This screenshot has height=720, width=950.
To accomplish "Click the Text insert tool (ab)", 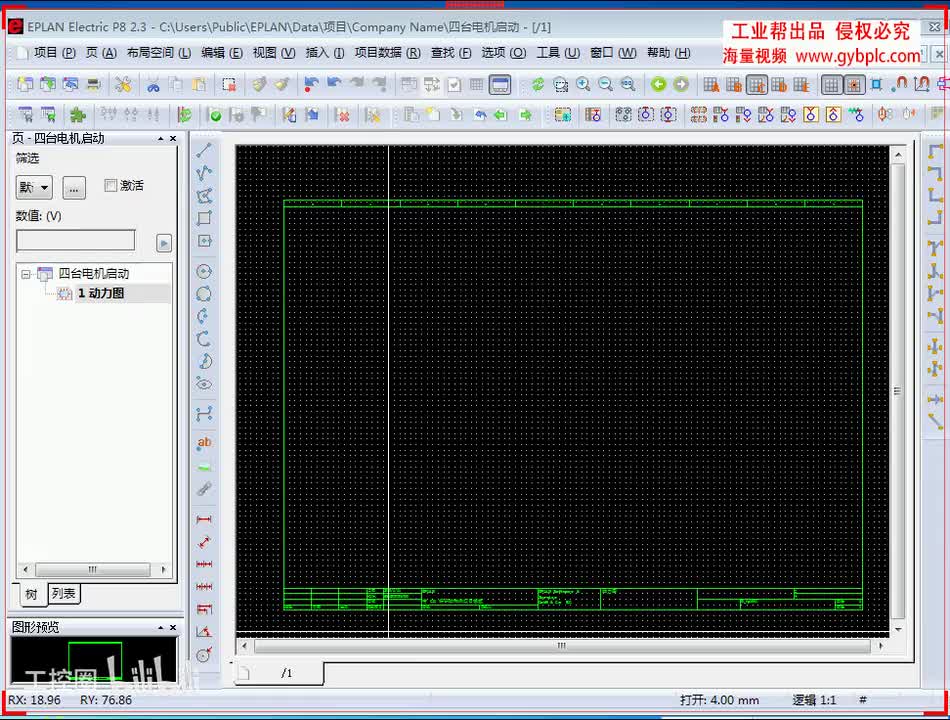I will (204, 443).
